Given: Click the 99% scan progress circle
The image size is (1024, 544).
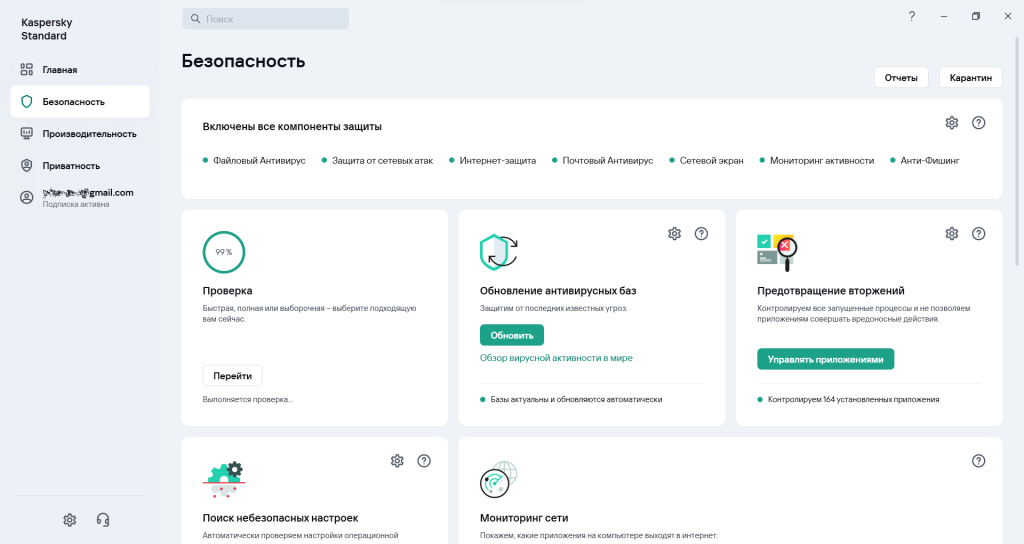Looking at the screenshot, I should click(x=224, y=252).
